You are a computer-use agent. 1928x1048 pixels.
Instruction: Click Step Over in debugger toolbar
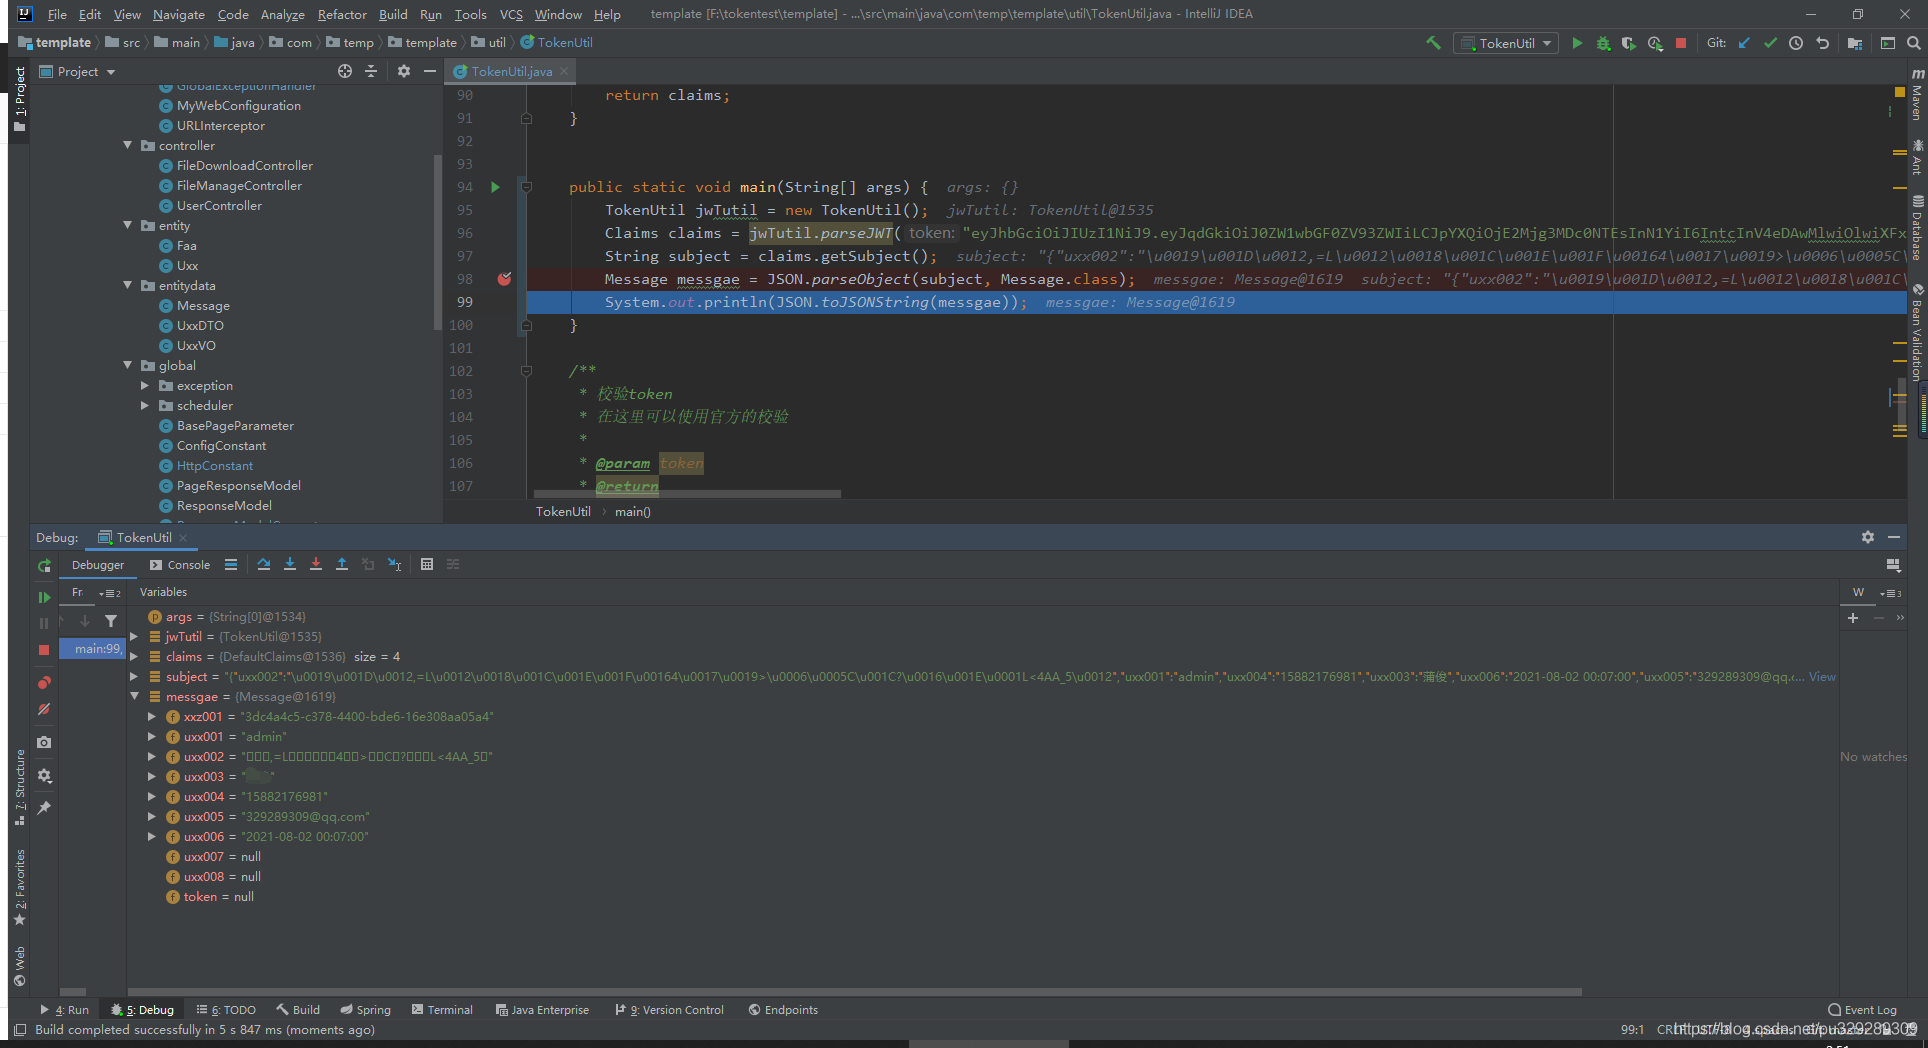point(264,565)
